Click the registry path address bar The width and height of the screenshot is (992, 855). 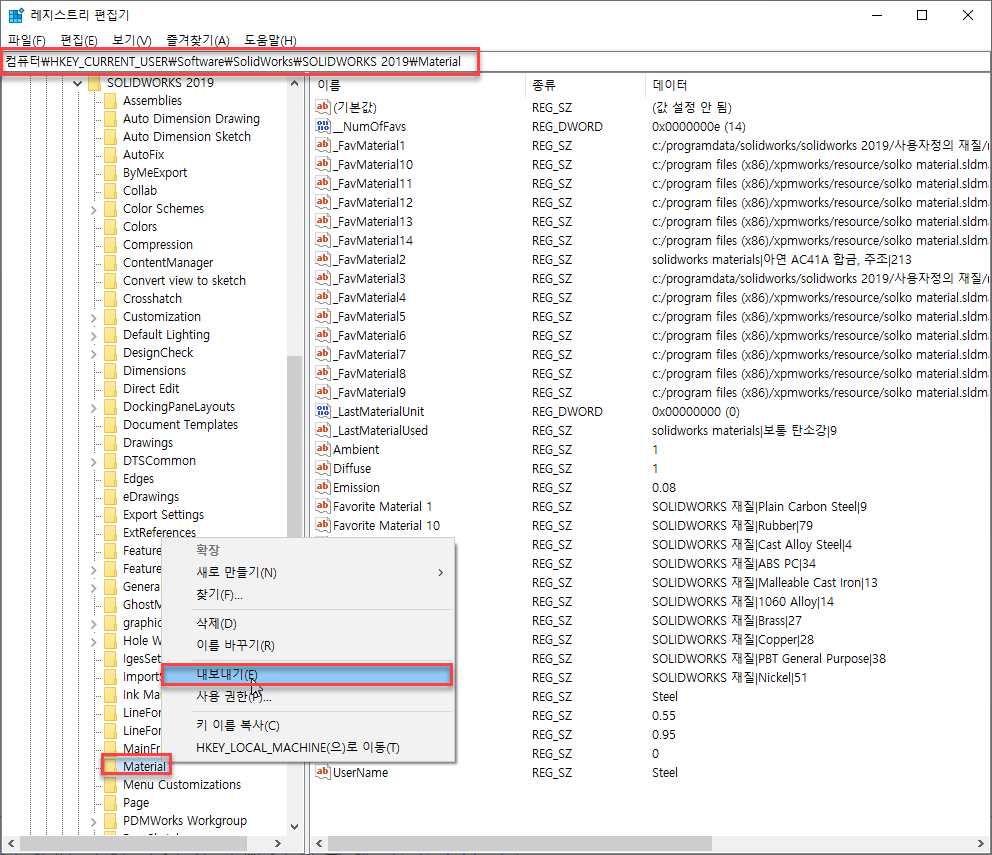point(496,61)
